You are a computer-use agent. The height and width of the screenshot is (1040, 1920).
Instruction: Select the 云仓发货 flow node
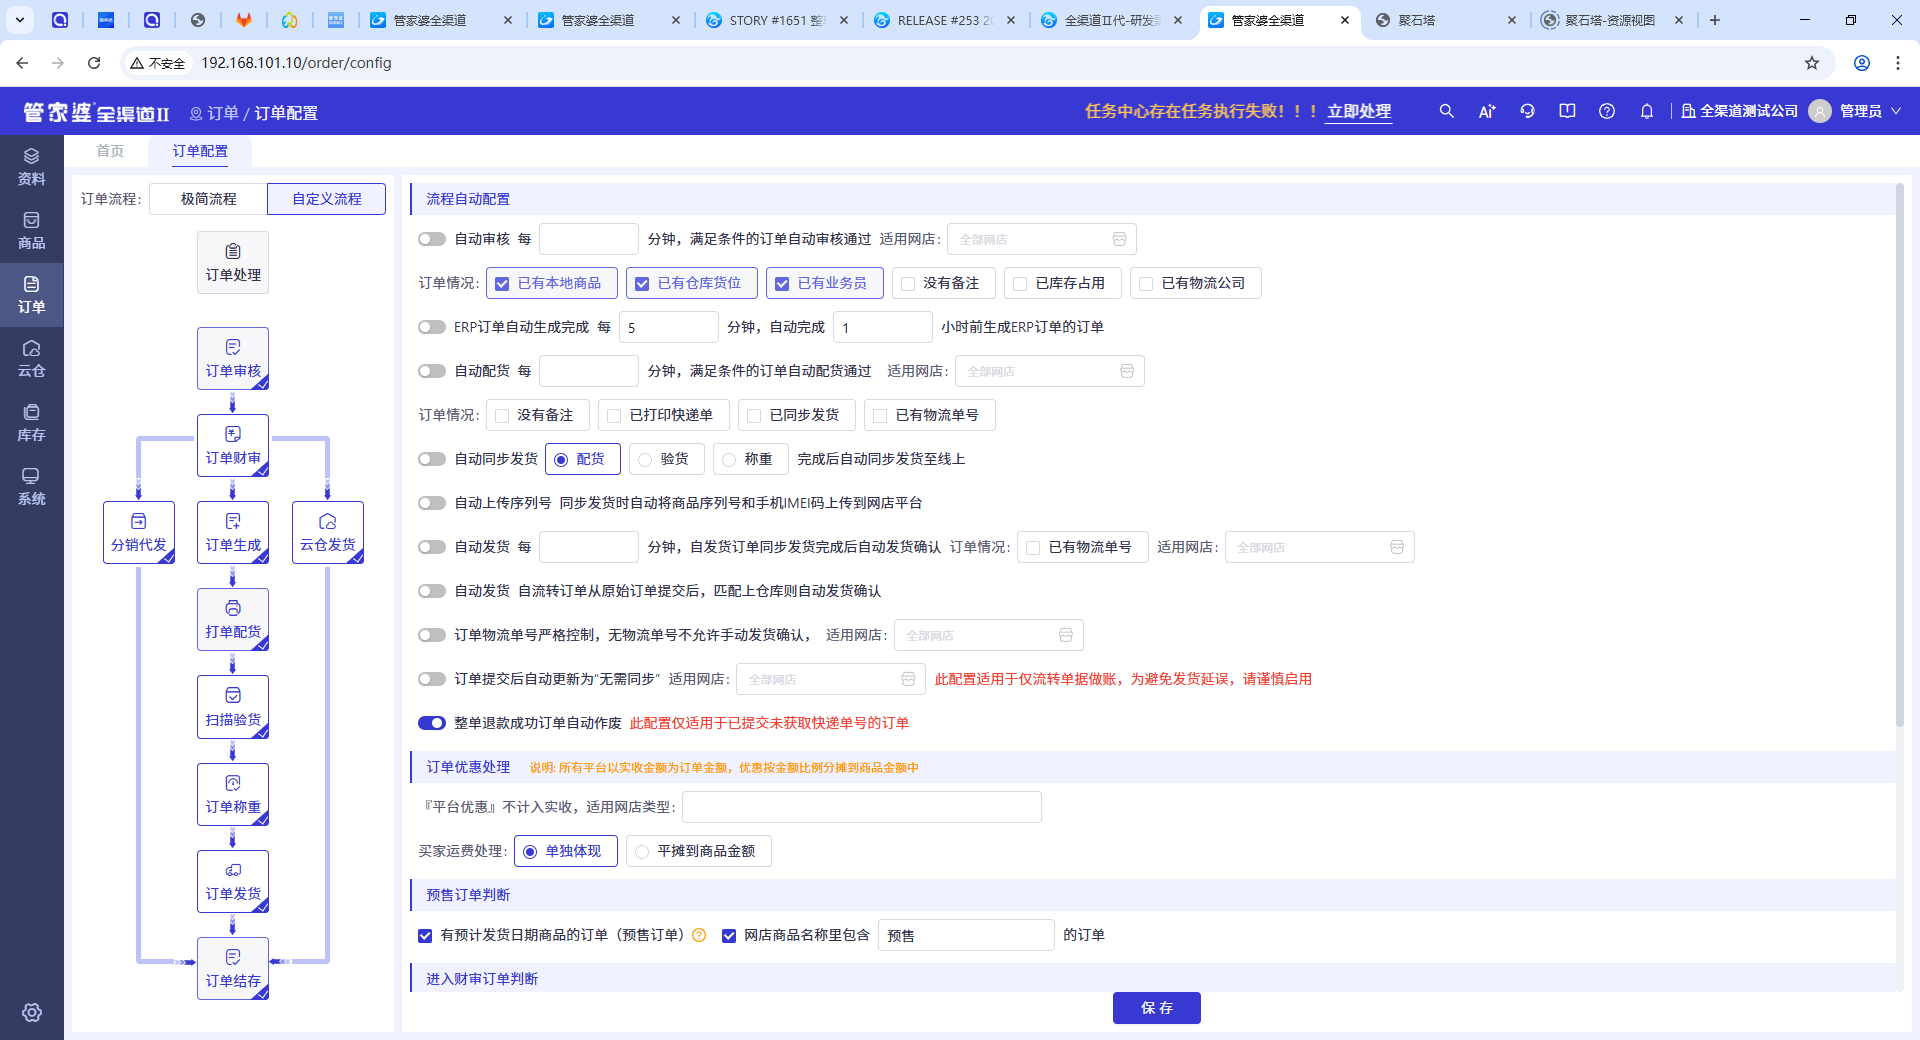pos(328,533)
